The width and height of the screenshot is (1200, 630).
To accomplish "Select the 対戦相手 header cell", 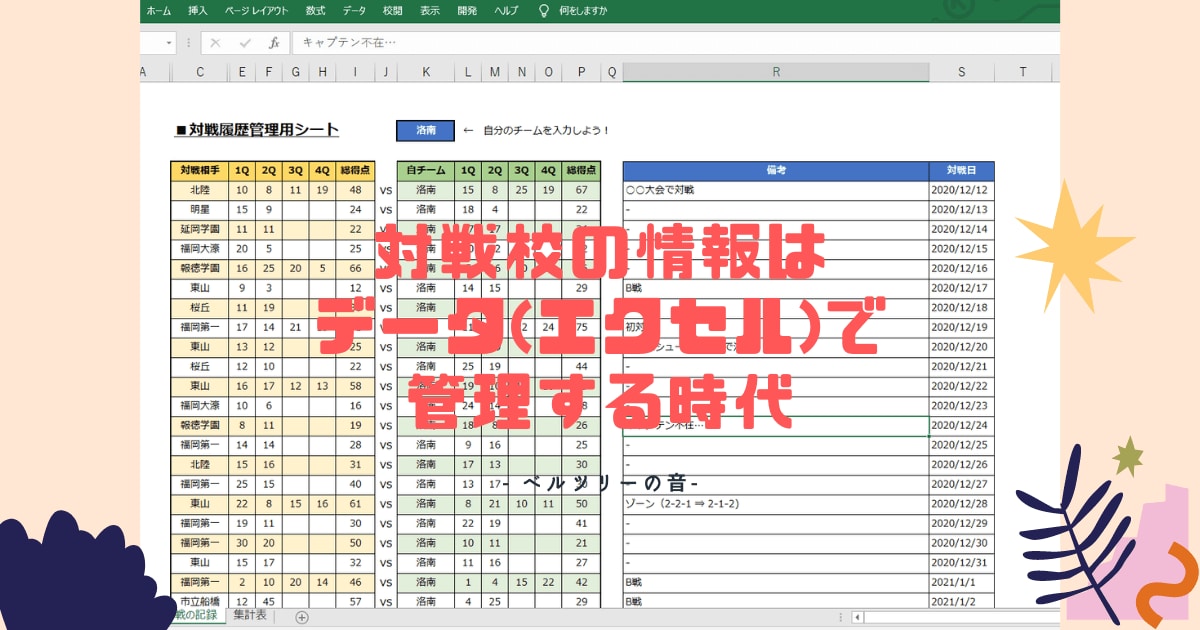I will (x=199, y=170).
